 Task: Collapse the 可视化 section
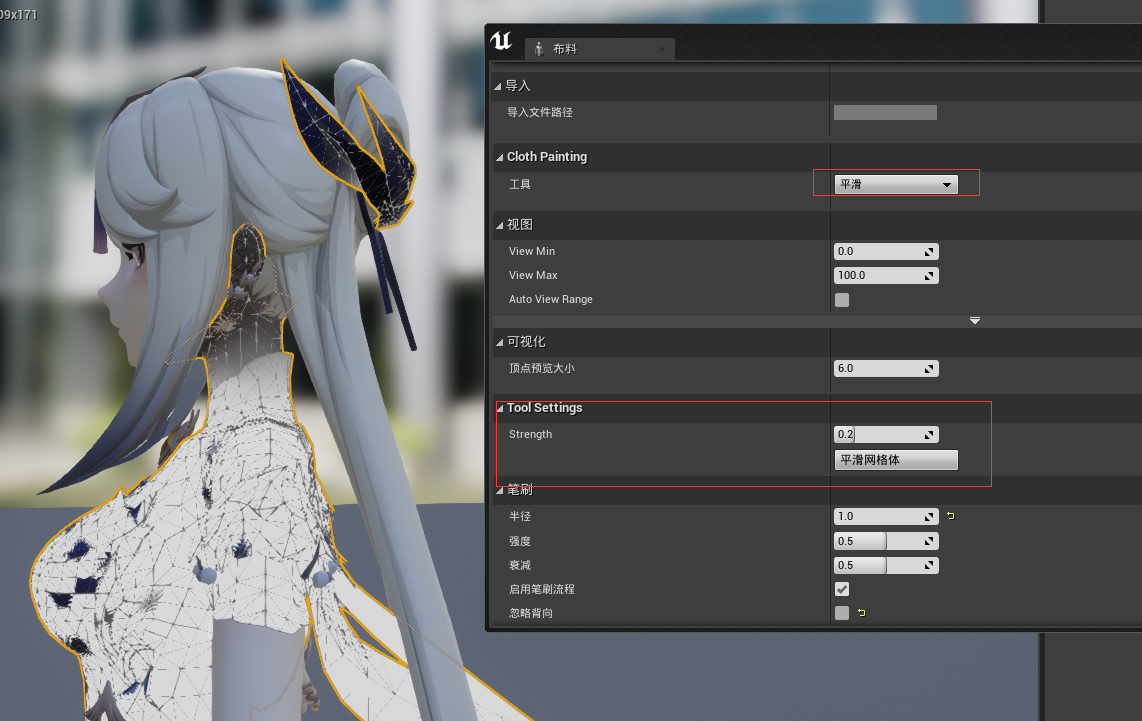[x=499, y=342]
